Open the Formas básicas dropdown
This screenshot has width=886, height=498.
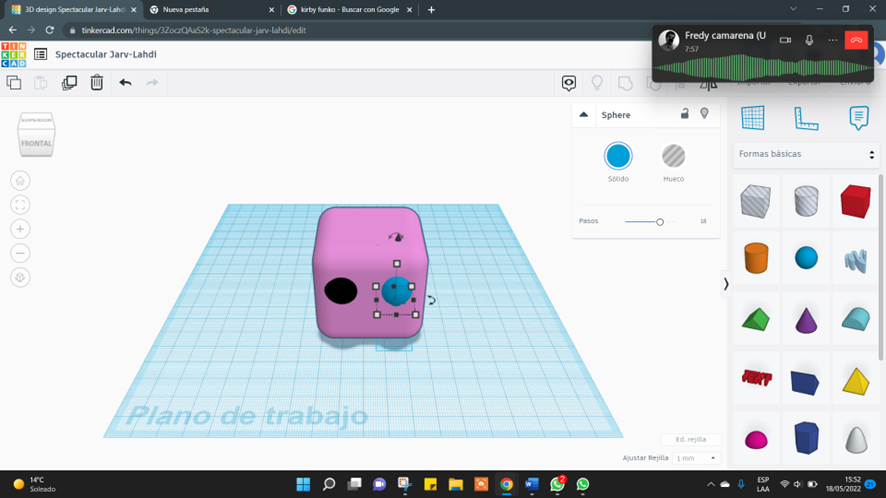tap(806, 154)
